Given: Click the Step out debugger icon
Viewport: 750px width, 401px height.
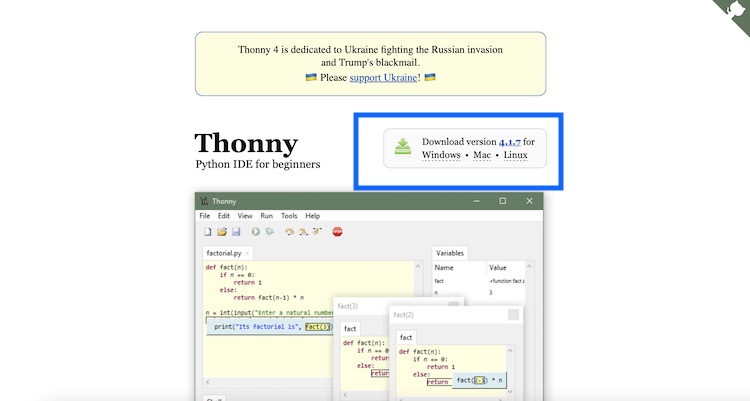Looking at the screenshot, I should tap(317, 232).
